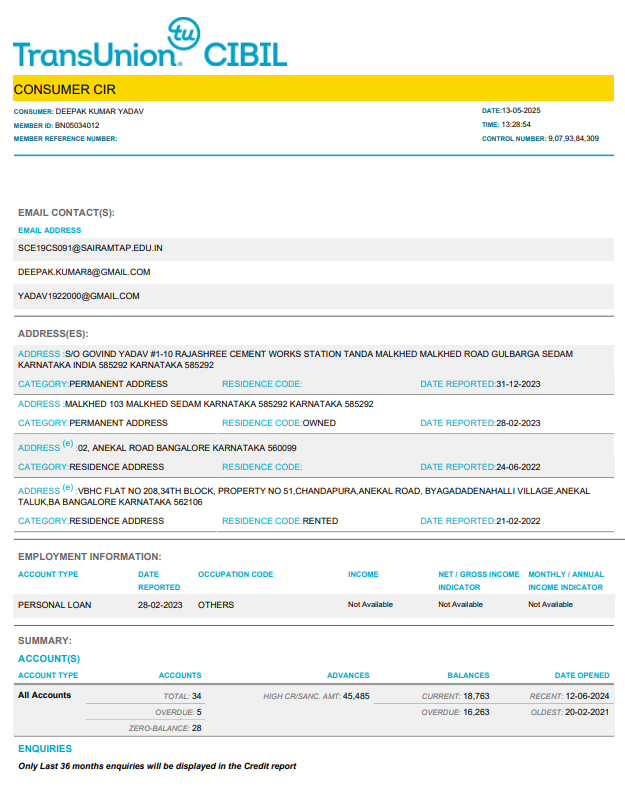Select the Last 36 months enquiries note
The height and width of the screenshot is (788, 625).
[157, 766]
